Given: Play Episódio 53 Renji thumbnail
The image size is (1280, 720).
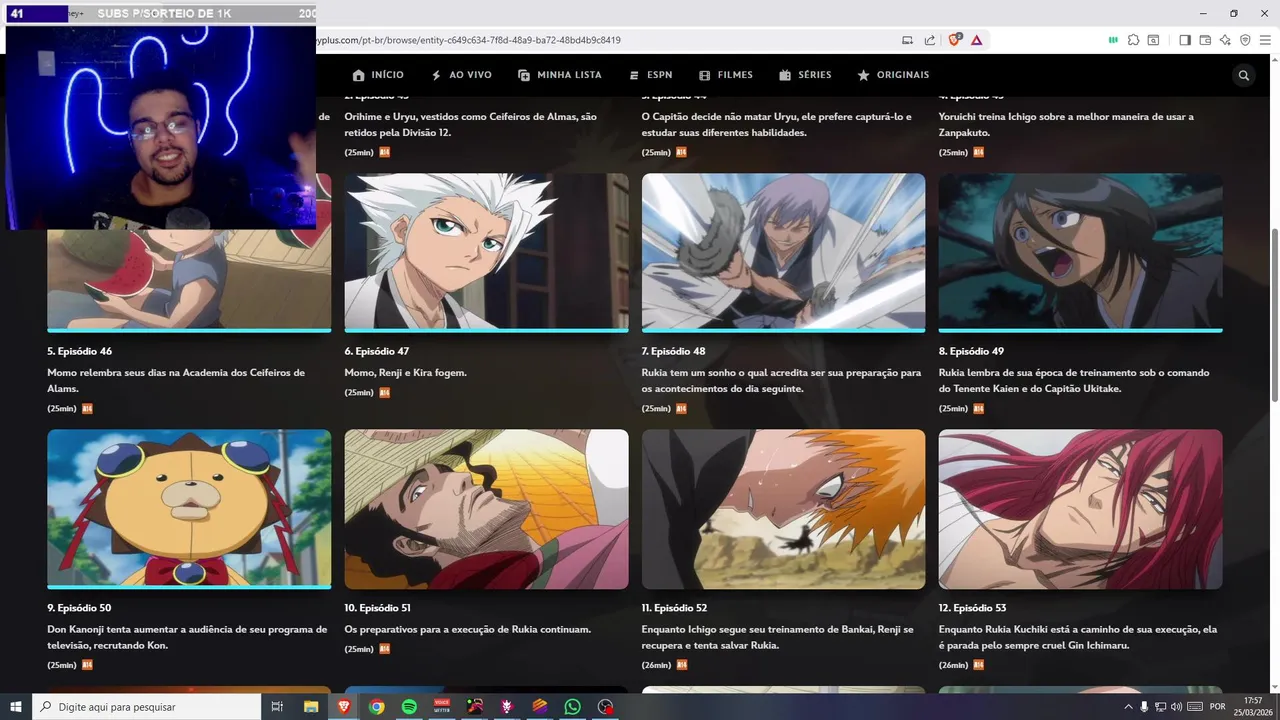Looking at the screenshot, I should (1080, 509).
